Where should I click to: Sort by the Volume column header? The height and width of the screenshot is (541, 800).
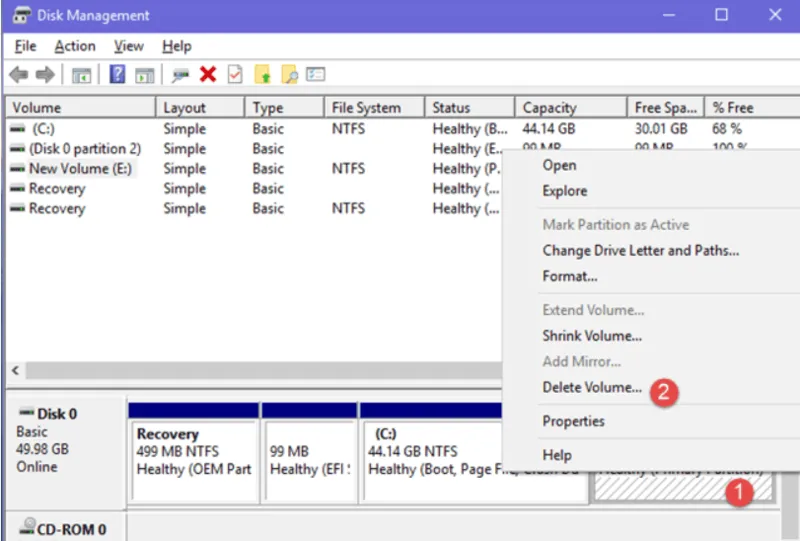pyautogui.click(x=81, y=108)
